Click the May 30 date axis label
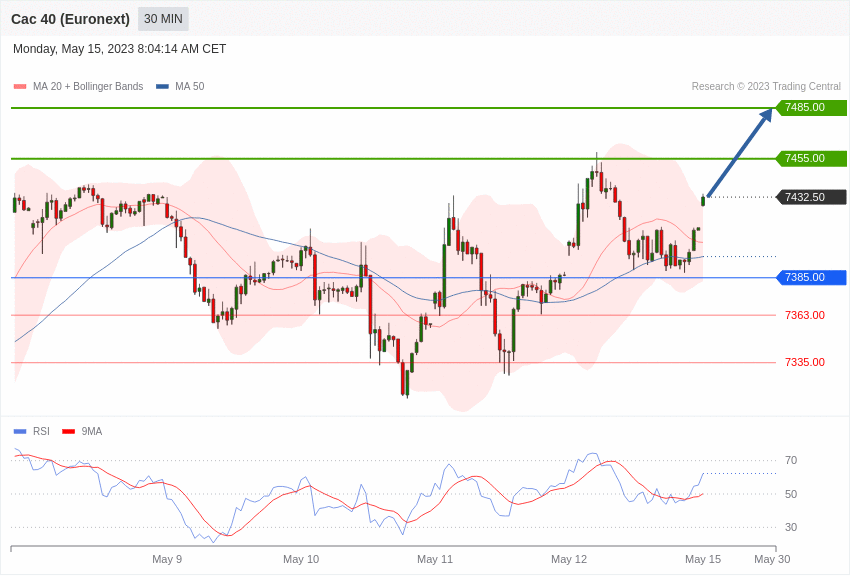Image resolution: width=850 pixels, height=576 pixels. click(772, 559)
